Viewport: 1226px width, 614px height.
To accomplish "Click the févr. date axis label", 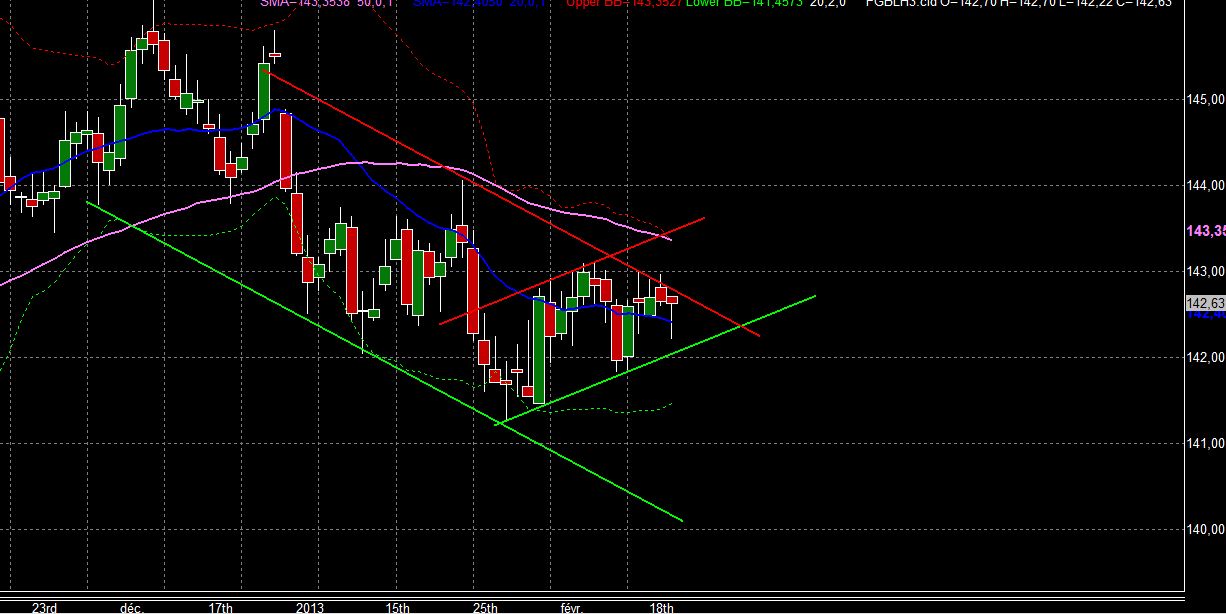I will [x=571, y=607].
